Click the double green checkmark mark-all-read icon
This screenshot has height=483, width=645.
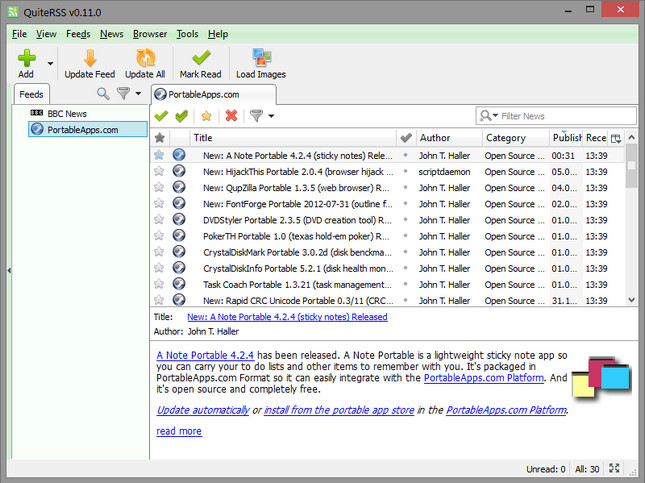(x=181, y=116)
